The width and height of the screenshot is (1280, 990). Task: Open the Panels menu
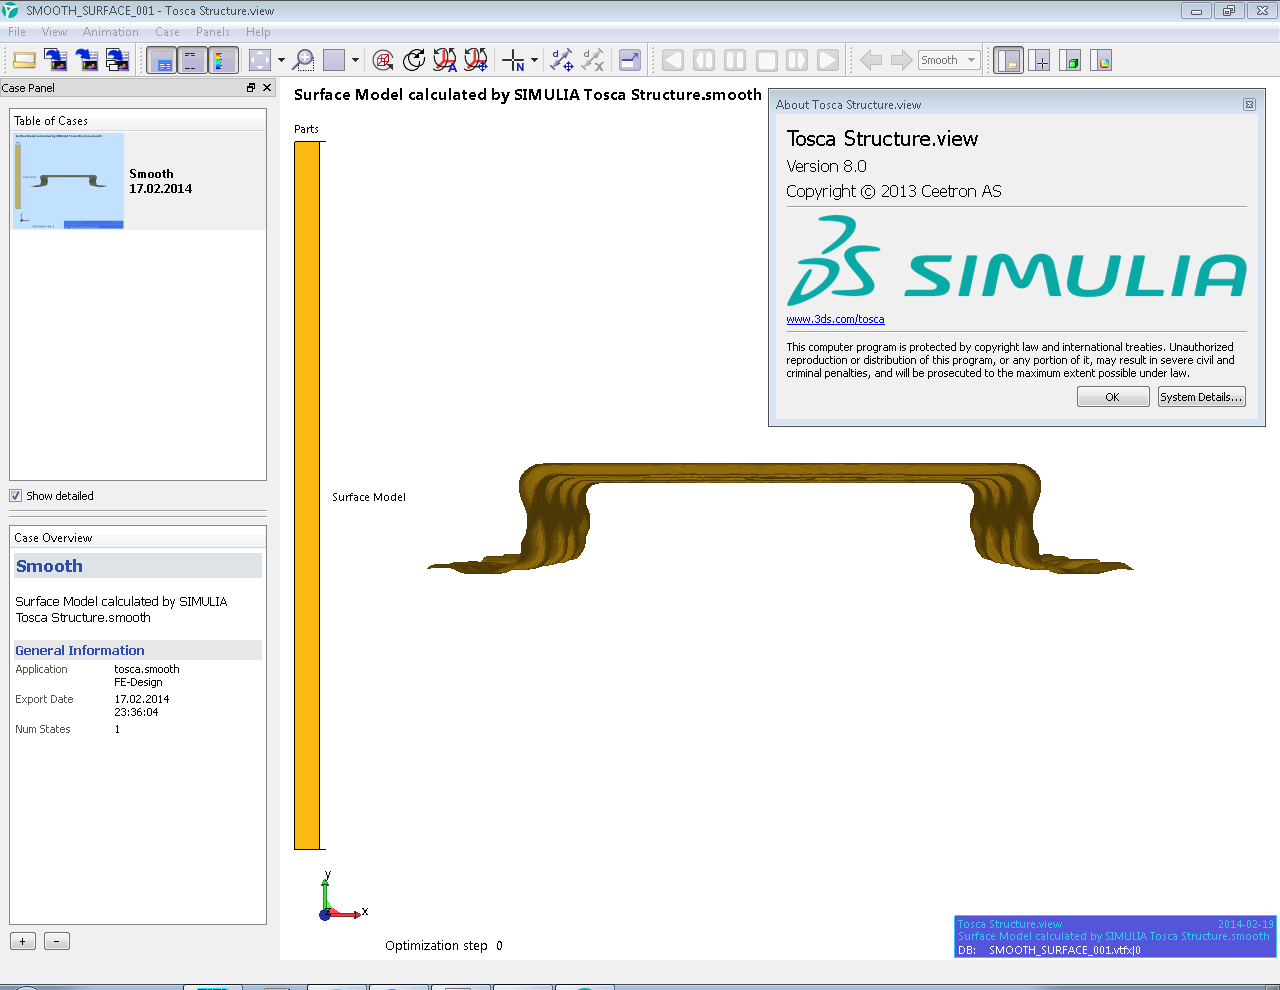click(213, 32)
